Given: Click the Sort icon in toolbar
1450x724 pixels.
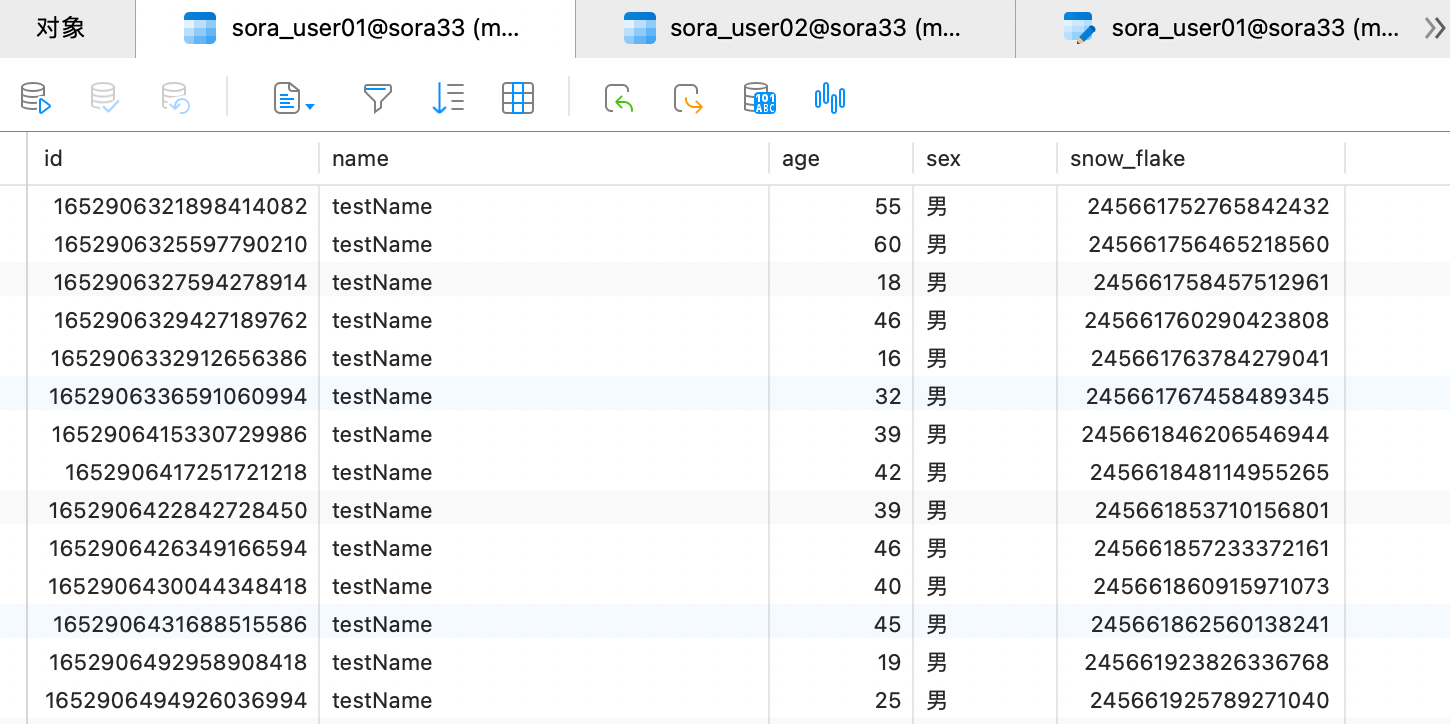Looking at the screenshot, I should click(447, 98).
